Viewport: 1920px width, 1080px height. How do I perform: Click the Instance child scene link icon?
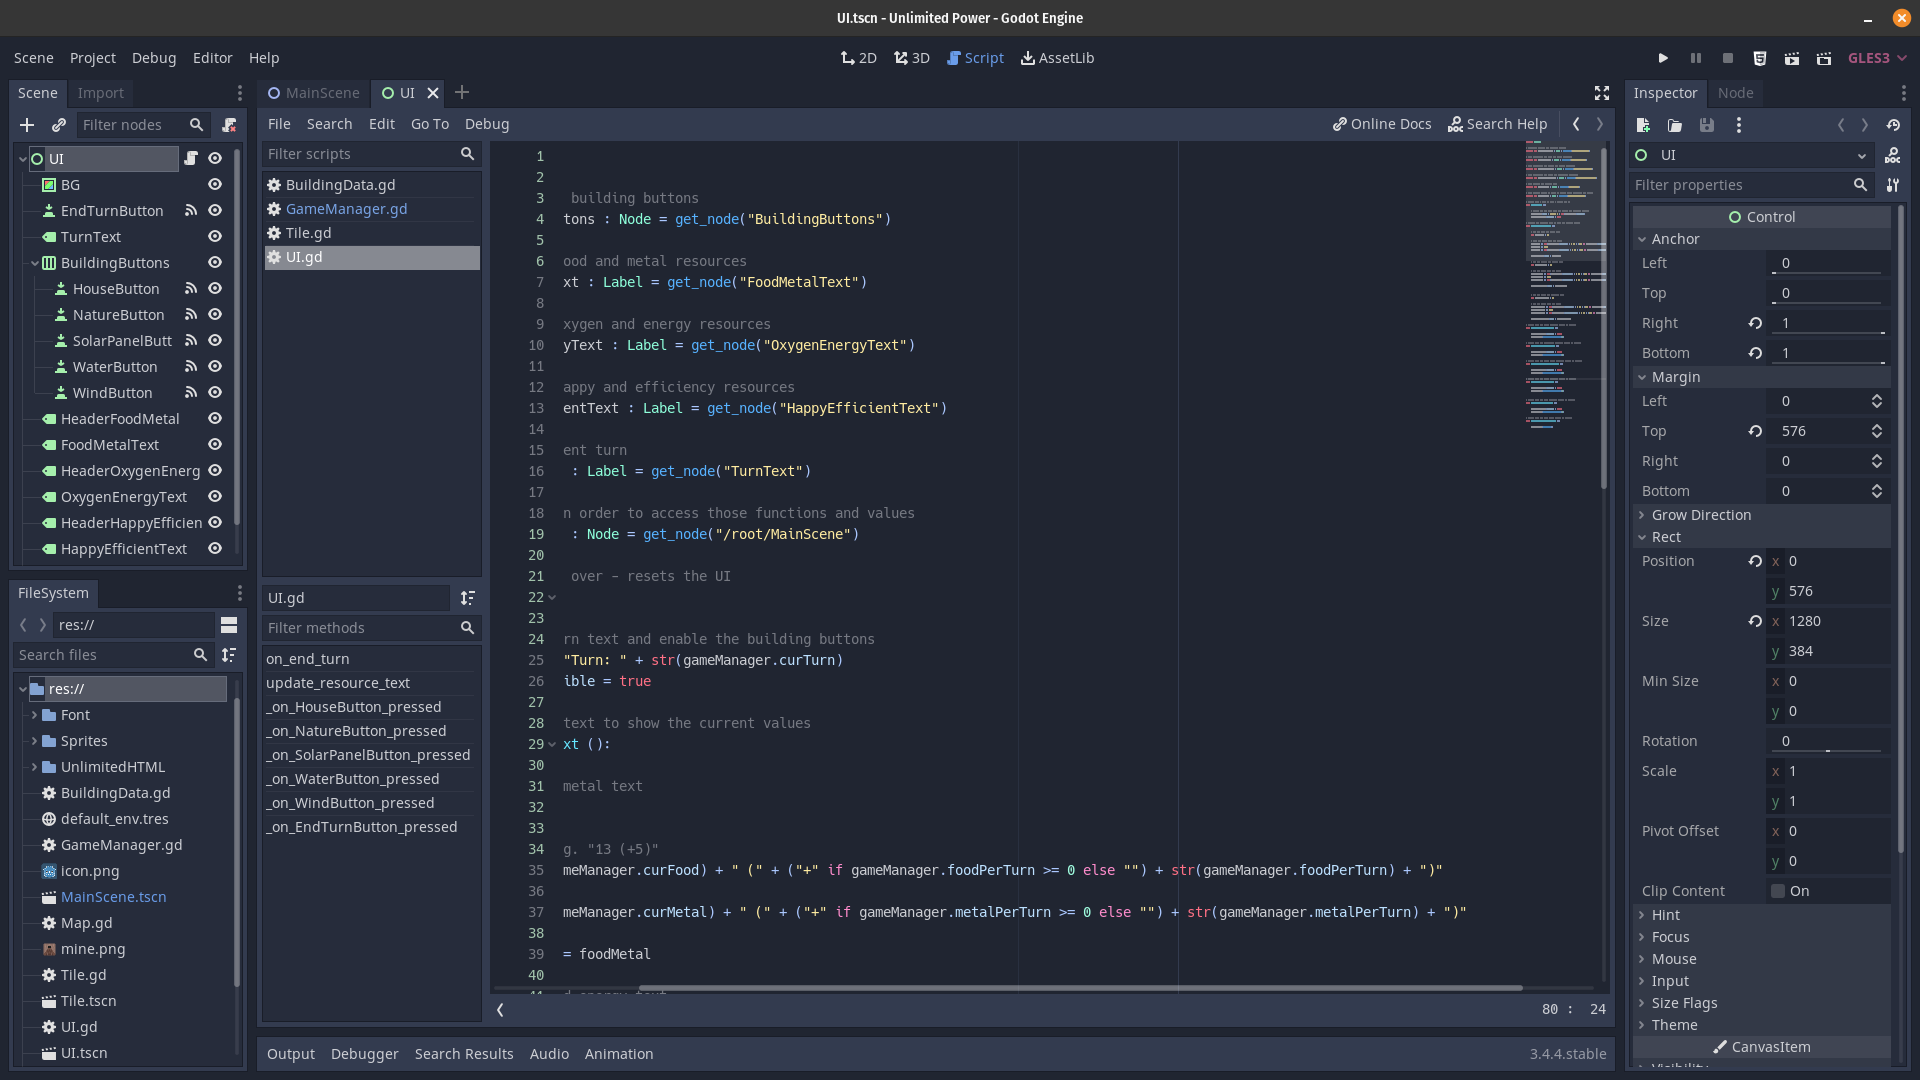pos(59,125)
